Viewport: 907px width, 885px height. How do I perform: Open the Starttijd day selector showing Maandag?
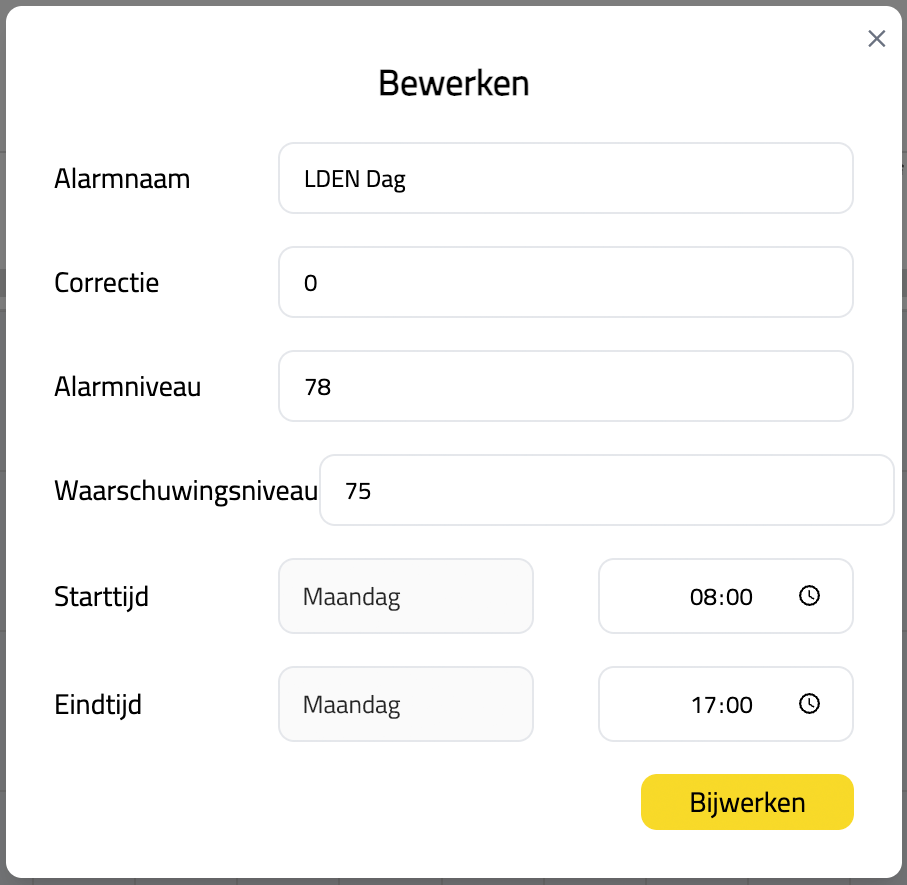coord(405,596)
